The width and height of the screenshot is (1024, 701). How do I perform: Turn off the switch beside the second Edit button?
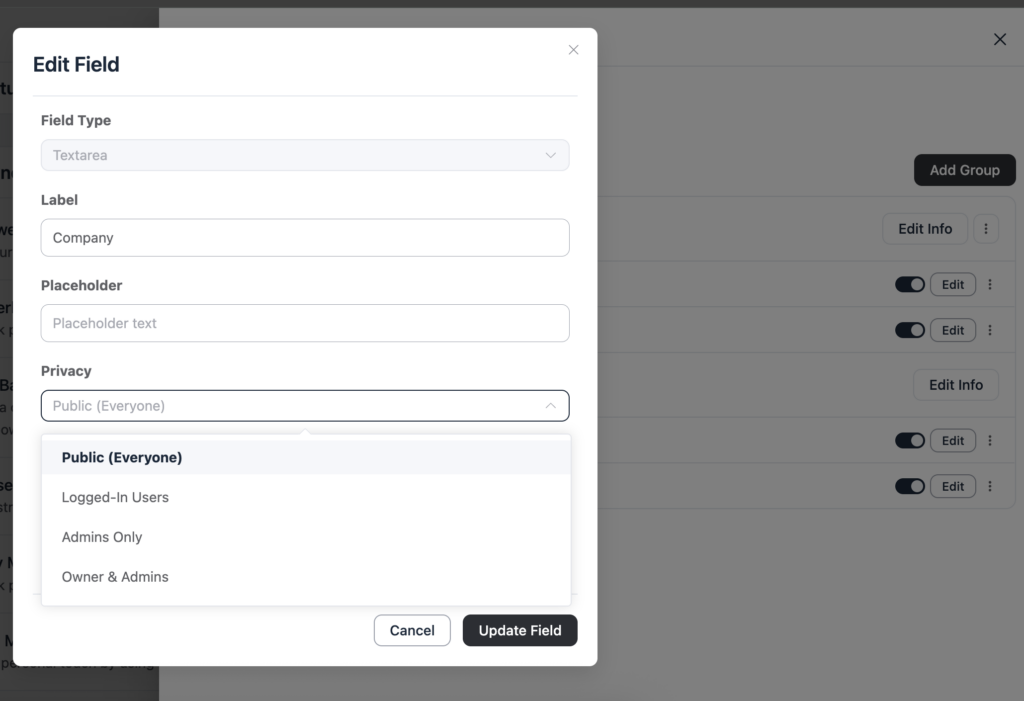click(909, 330)
